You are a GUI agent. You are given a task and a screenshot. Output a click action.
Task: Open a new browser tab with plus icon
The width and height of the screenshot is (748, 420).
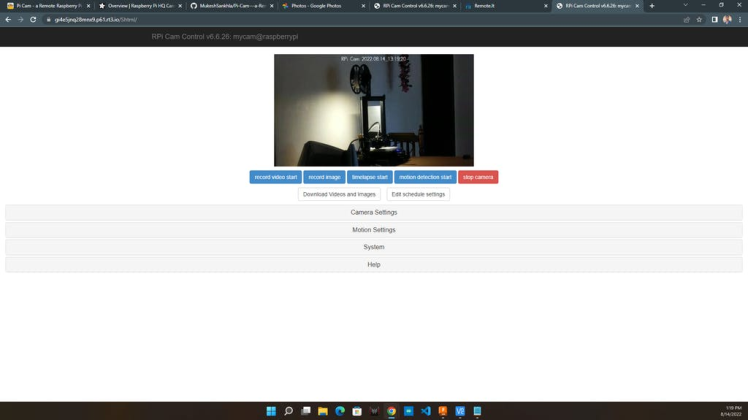click(x=652, y=6)
